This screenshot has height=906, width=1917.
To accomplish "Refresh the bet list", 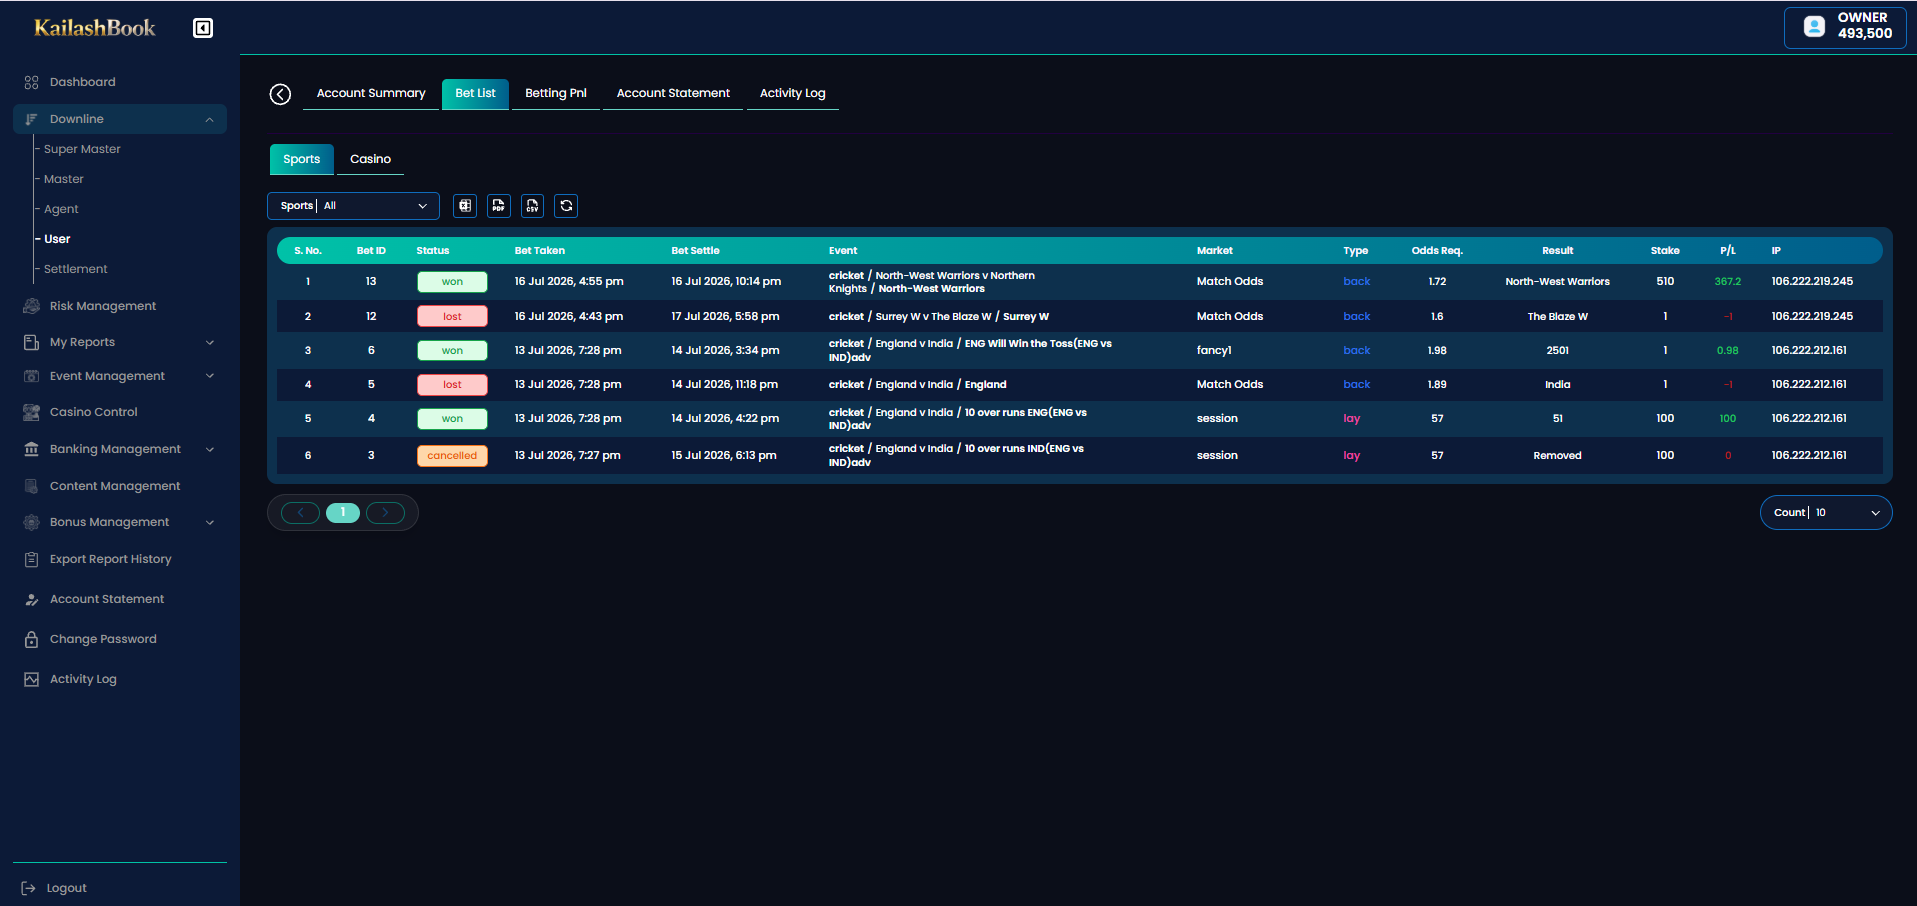I will (x=566, y=206).
